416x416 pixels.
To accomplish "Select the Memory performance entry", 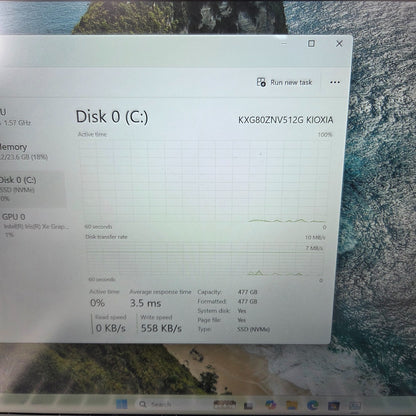I will tap(32, 151).
